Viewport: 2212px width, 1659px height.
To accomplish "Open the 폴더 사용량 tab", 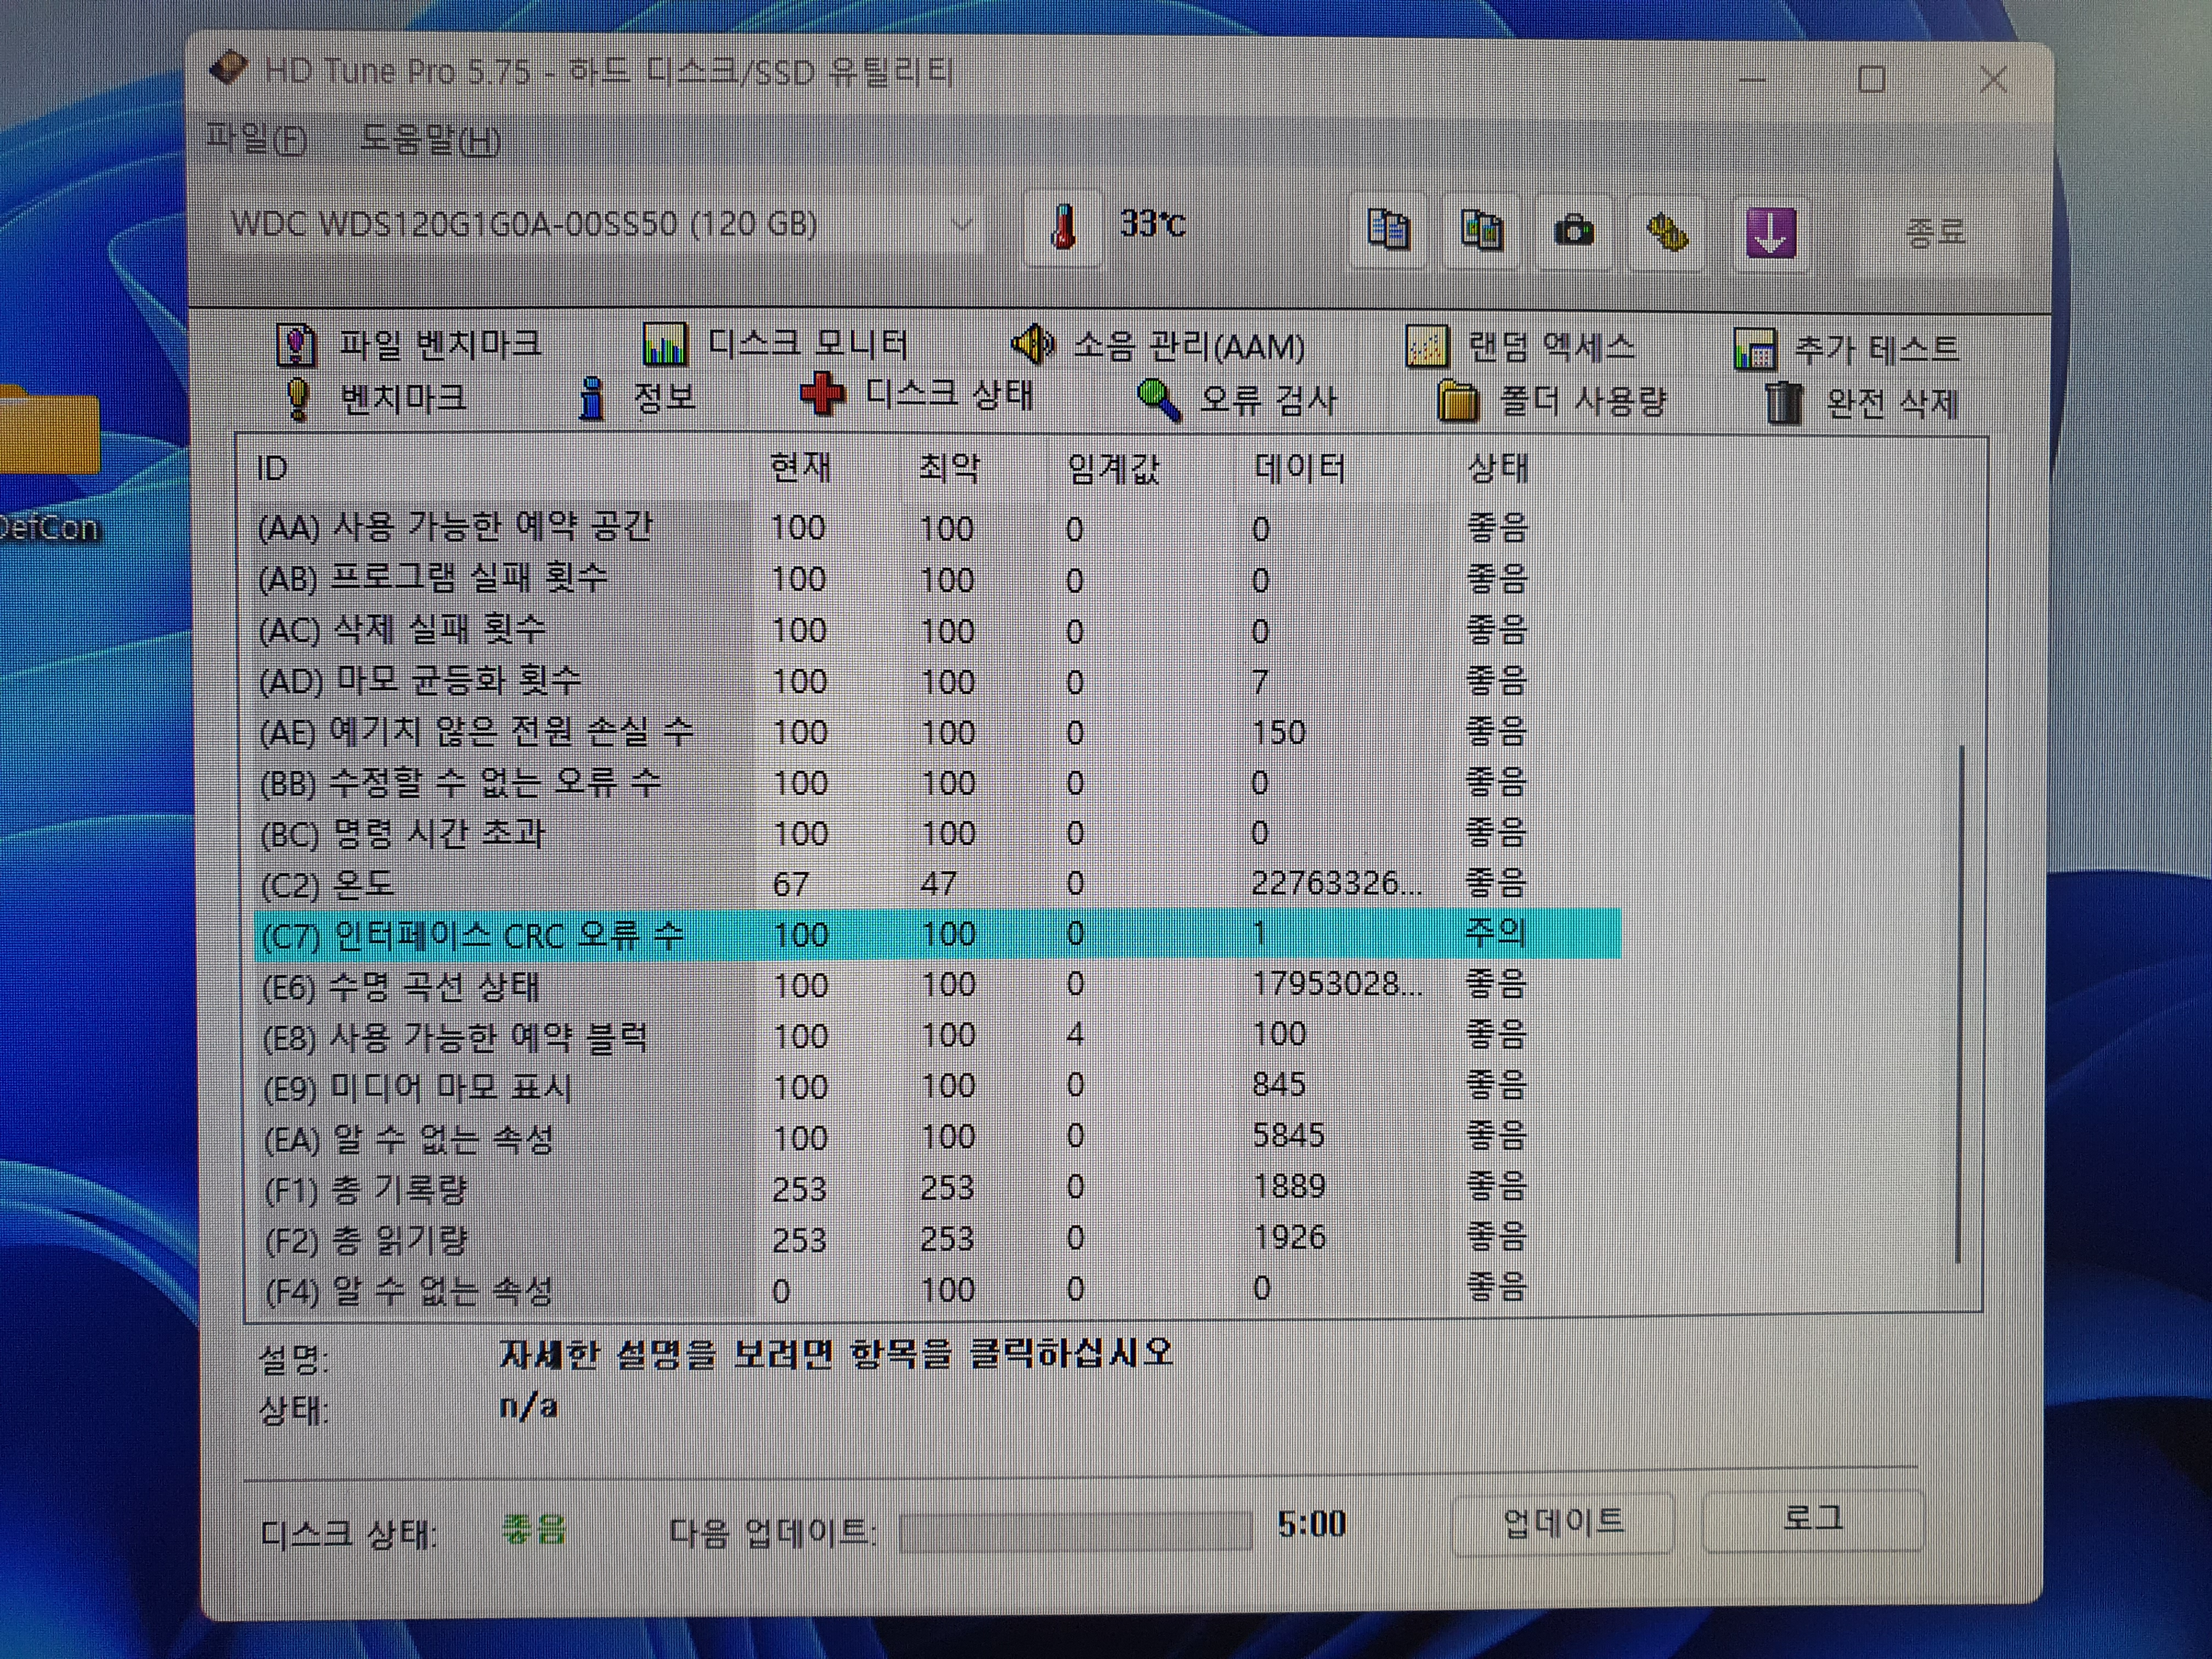I will pyautogui.click(x=1553, y=402).
